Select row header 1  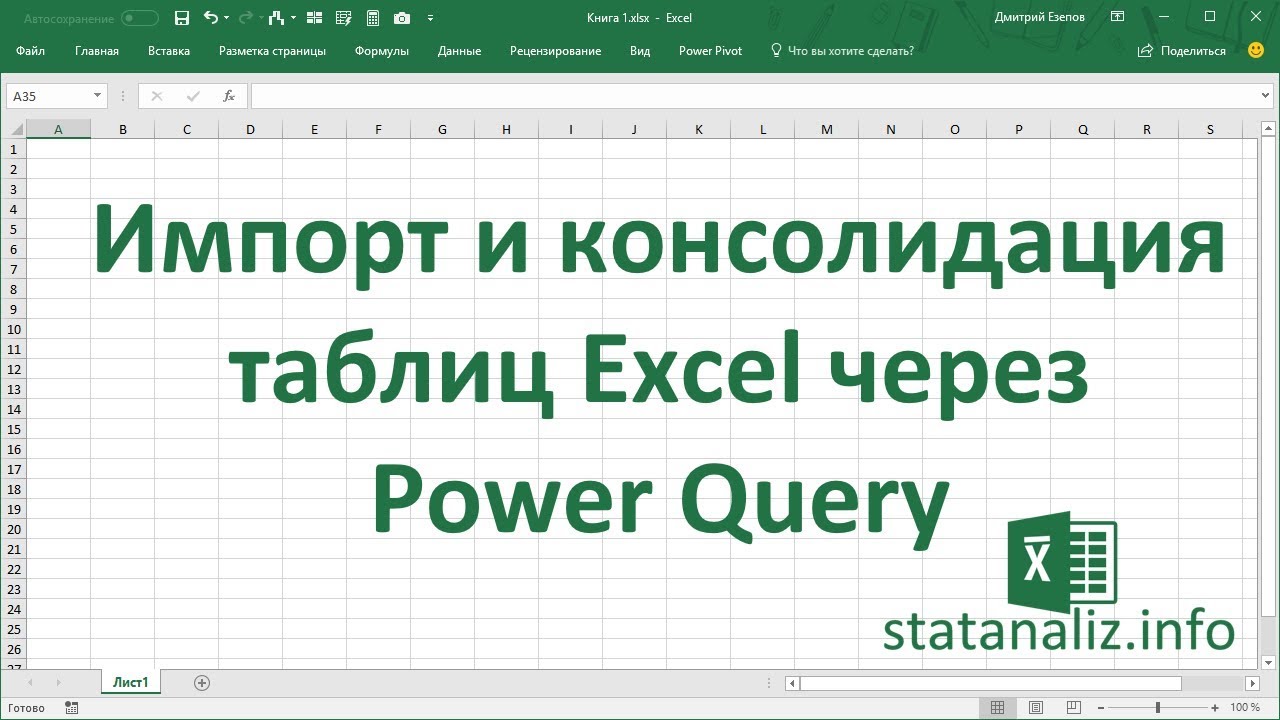[13, 149]
